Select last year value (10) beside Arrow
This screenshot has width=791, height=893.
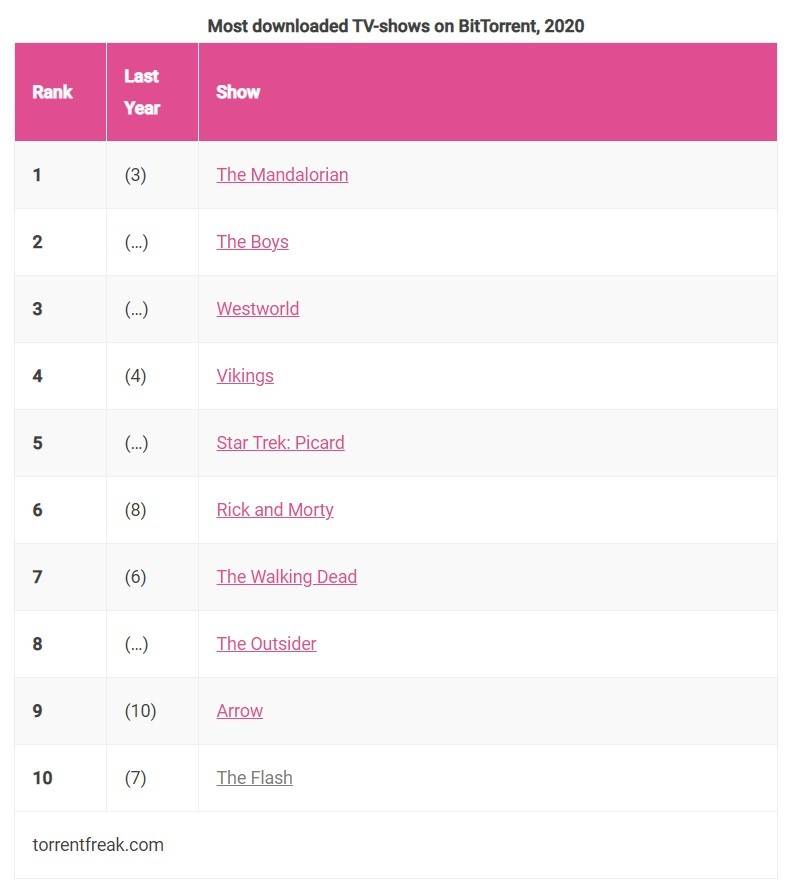click(140, 711)
